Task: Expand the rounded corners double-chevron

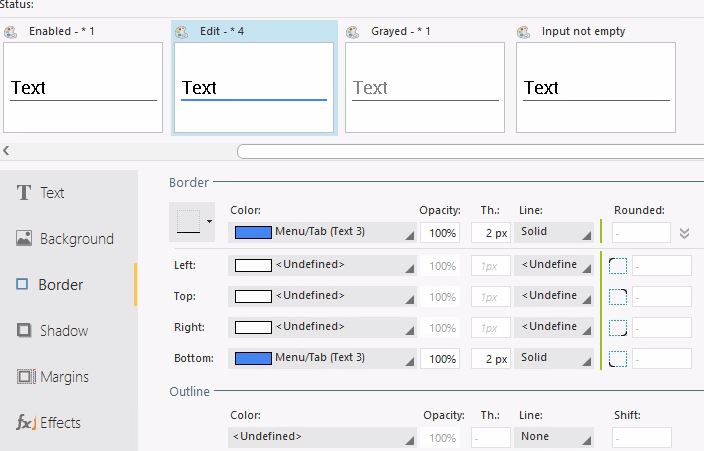Action: [x=684, y=233]
